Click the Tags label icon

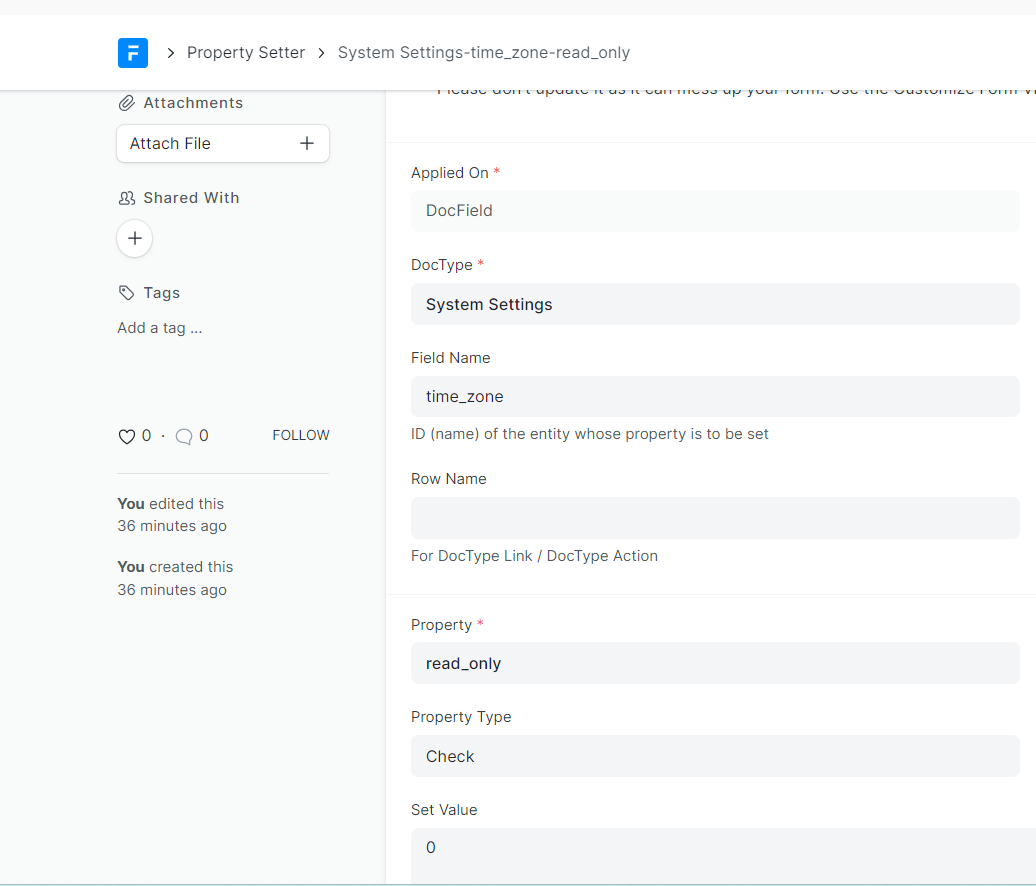pos(126,293)
